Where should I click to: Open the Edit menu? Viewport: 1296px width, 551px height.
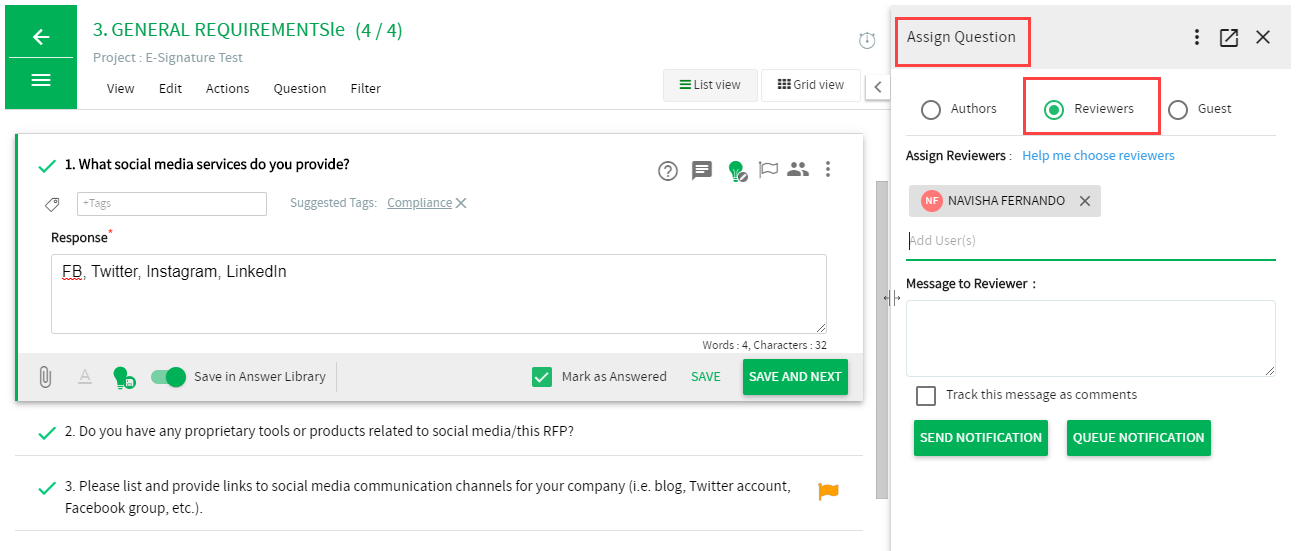point(170,88)
